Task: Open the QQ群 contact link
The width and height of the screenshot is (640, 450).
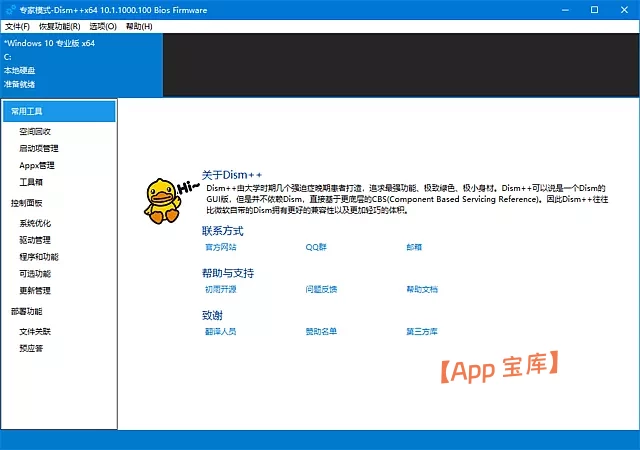Action: (316, 246)
